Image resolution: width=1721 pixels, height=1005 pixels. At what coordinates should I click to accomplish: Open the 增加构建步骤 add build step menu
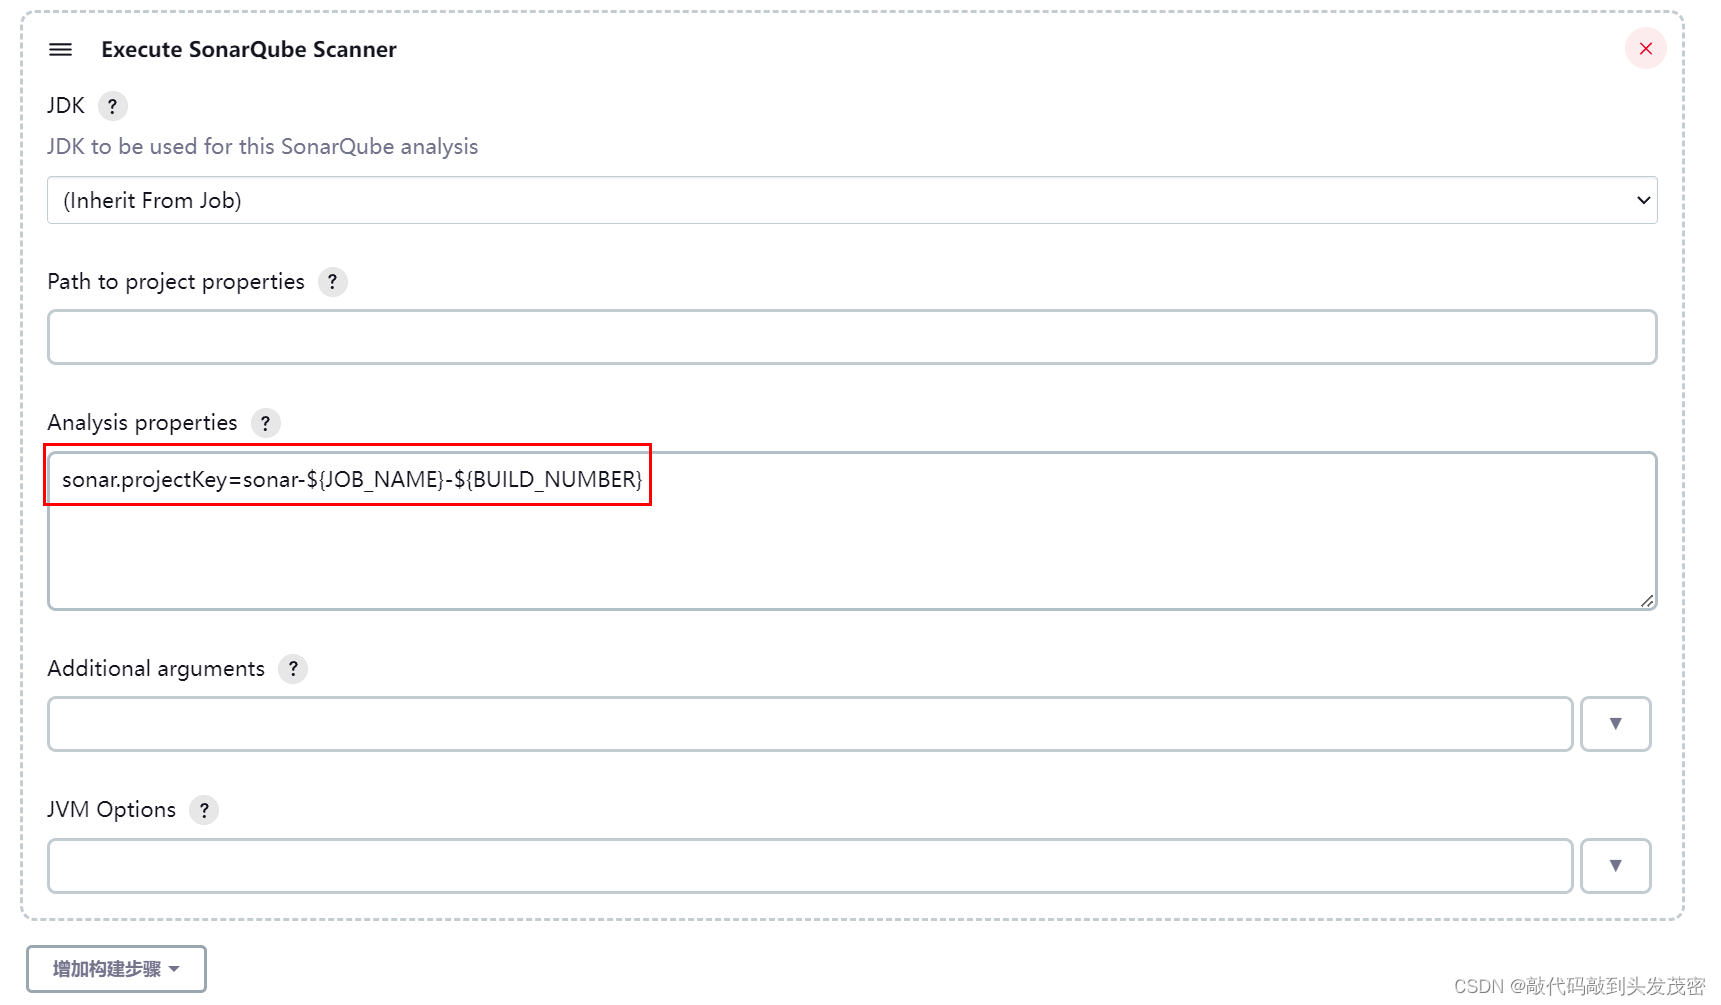tap(116, 969)
